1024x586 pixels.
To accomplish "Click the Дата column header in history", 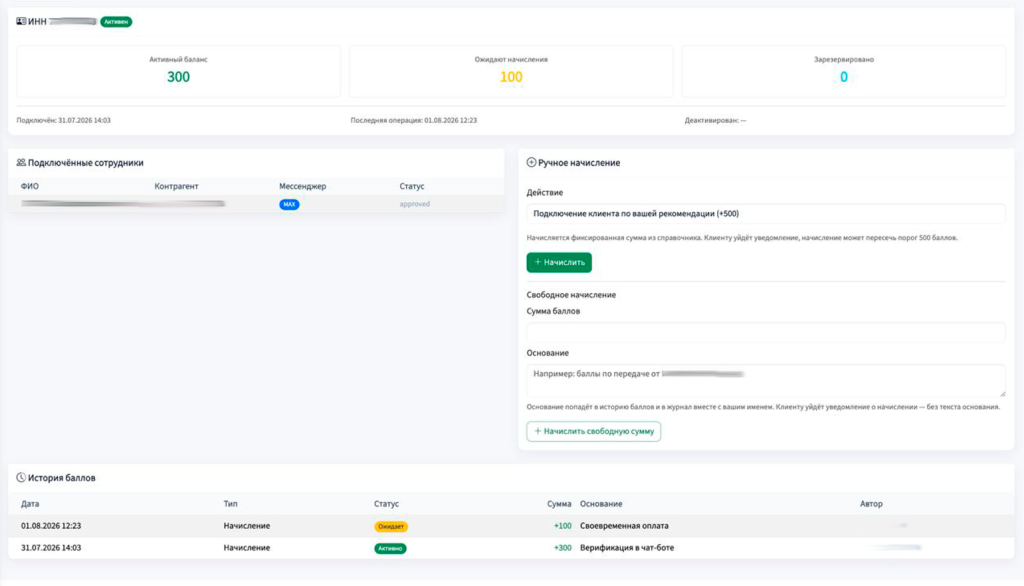I will pos(30,504).
